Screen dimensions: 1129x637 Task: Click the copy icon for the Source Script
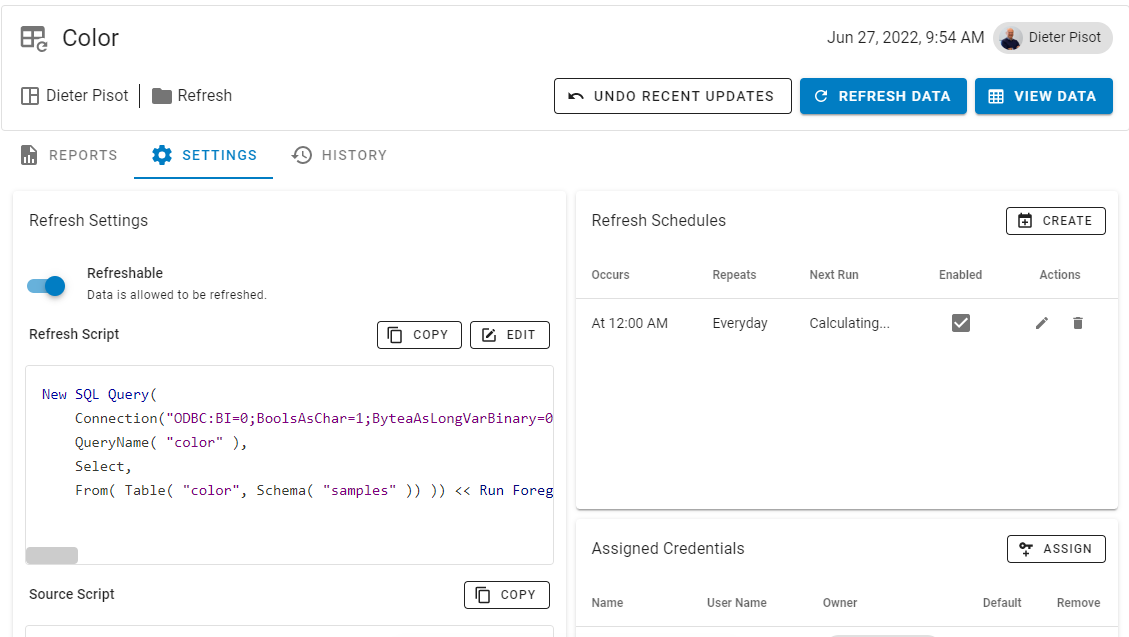[485, 594]
